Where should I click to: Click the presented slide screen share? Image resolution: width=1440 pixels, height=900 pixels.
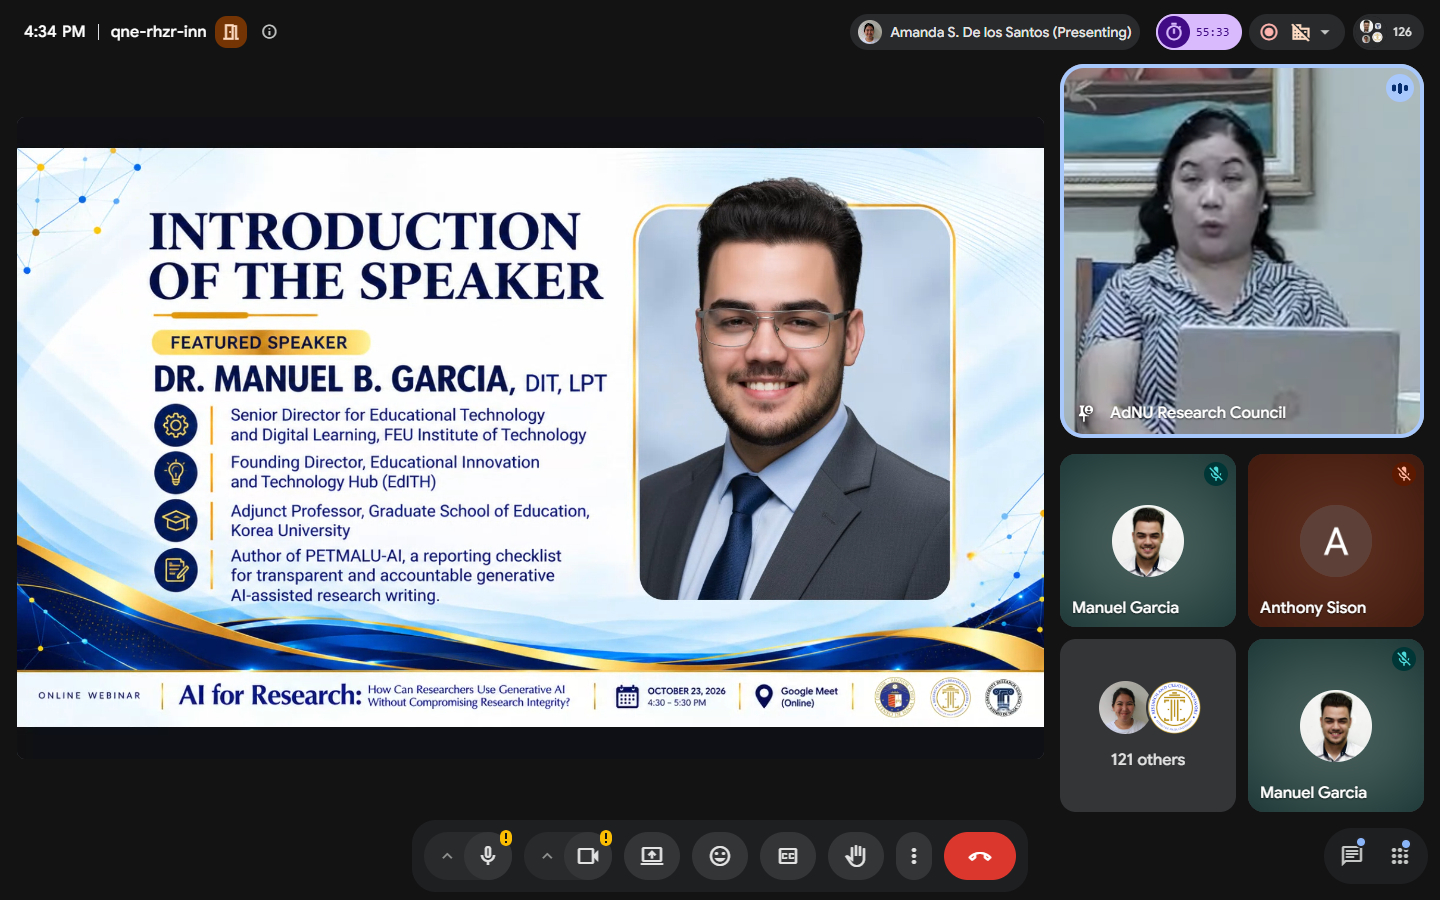[530, 437]
